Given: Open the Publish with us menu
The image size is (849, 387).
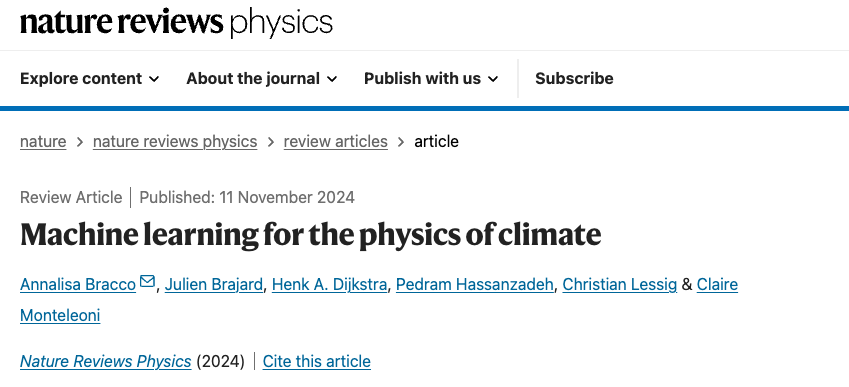Looking at the screenshot, I should tap(431, 79).
